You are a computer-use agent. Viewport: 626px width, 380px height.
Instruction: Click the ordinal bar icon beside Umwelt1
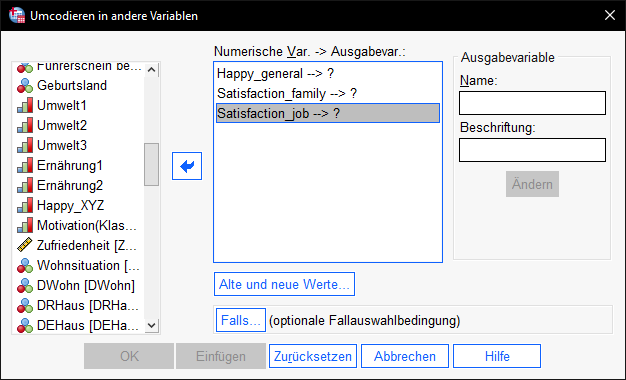[x=25, y=105]
